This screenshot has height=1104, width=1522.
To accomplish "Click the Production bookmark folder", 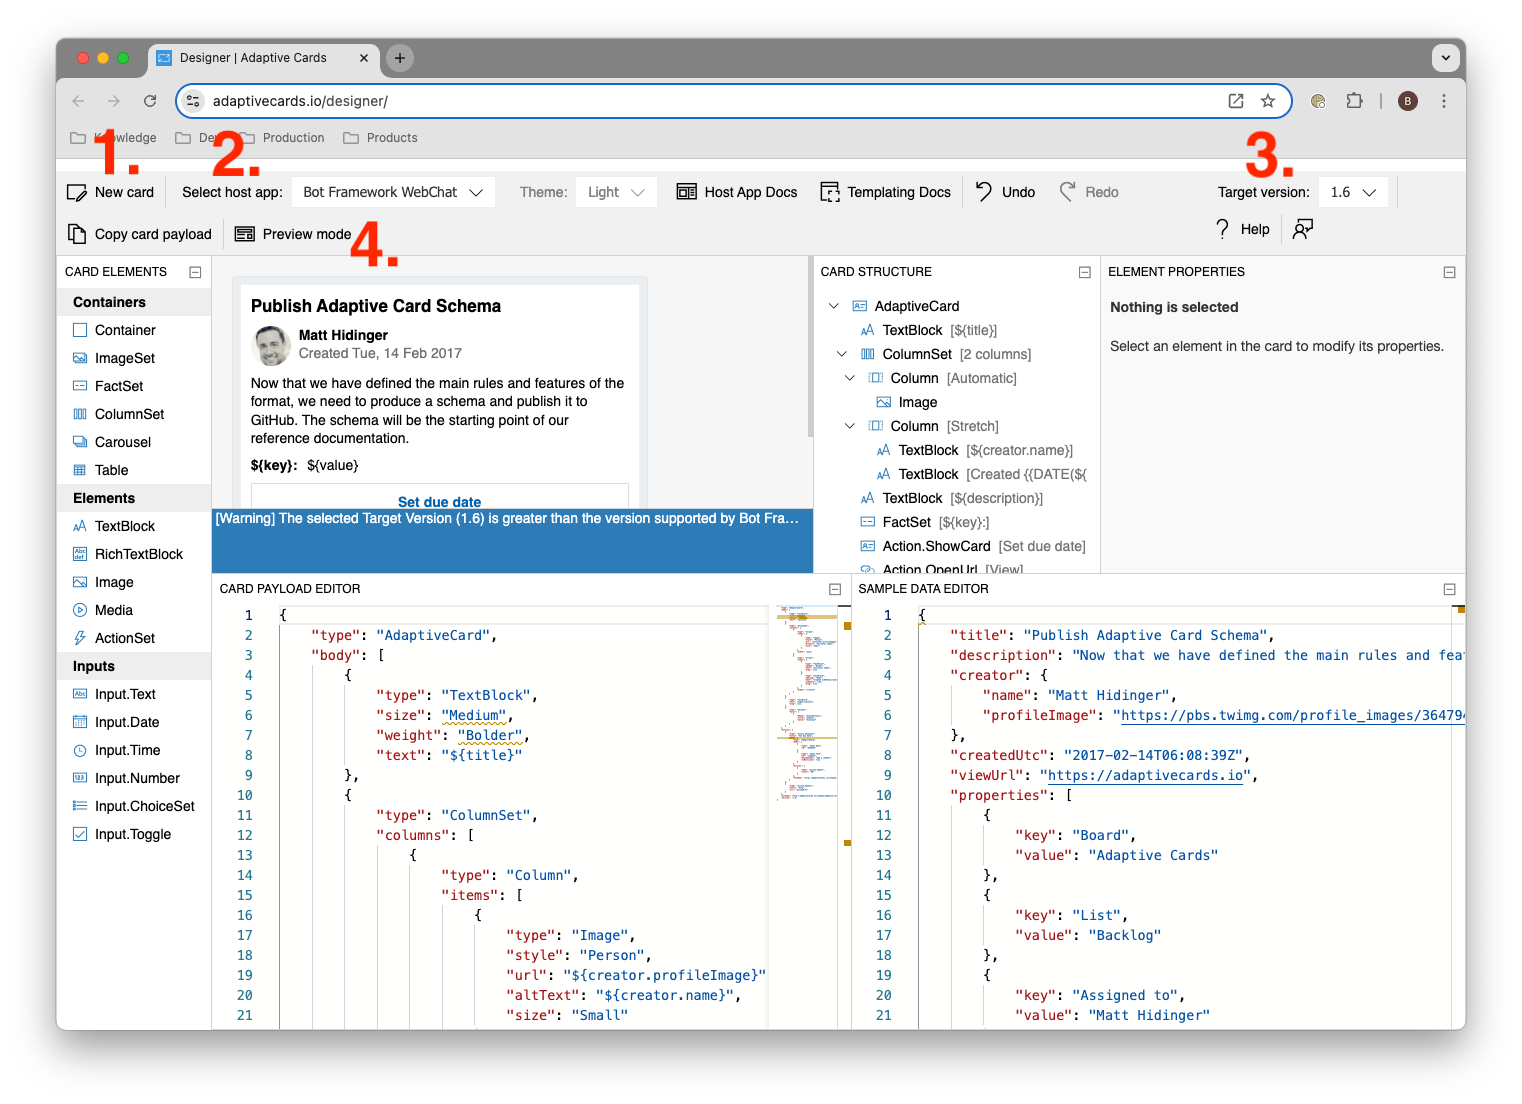I will pyautogui.click(x=282, y=138).
